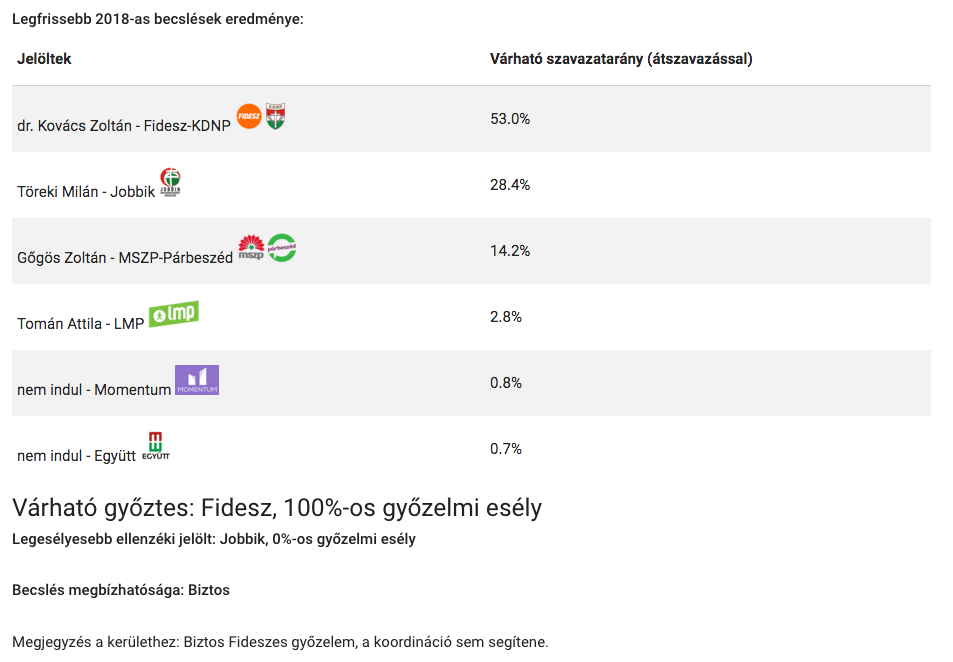Click the Együtt party logo
953x662 pixels.
(x=156, y=446)
